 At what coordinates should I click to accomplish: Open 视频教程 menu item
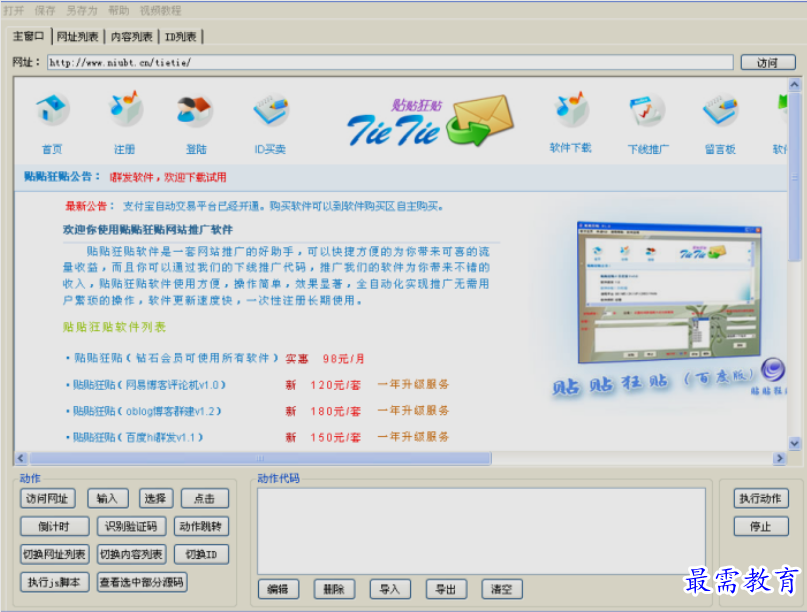(160, 10)
